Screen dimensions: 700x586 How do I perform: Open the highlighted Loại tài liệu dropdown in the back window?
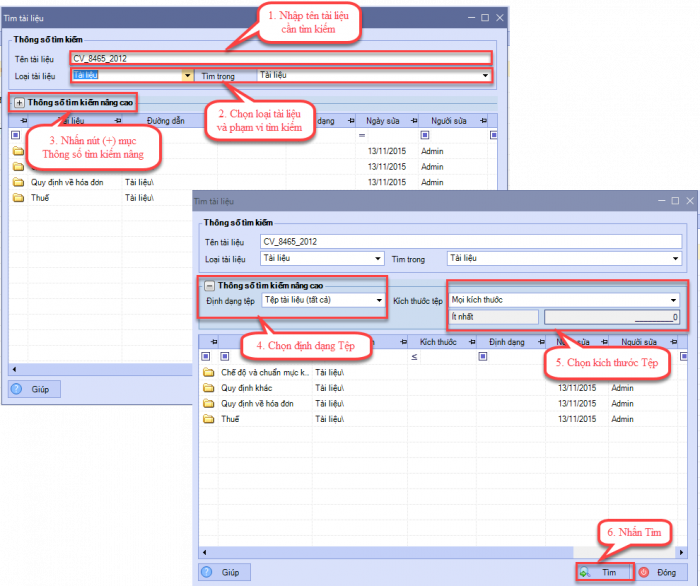click(187, 75)
